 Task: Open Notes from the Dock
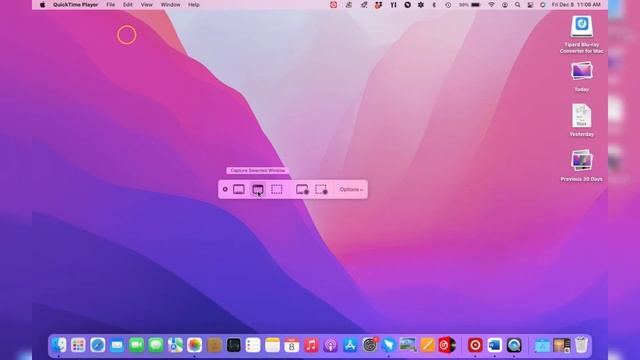(x=272, y=345)
